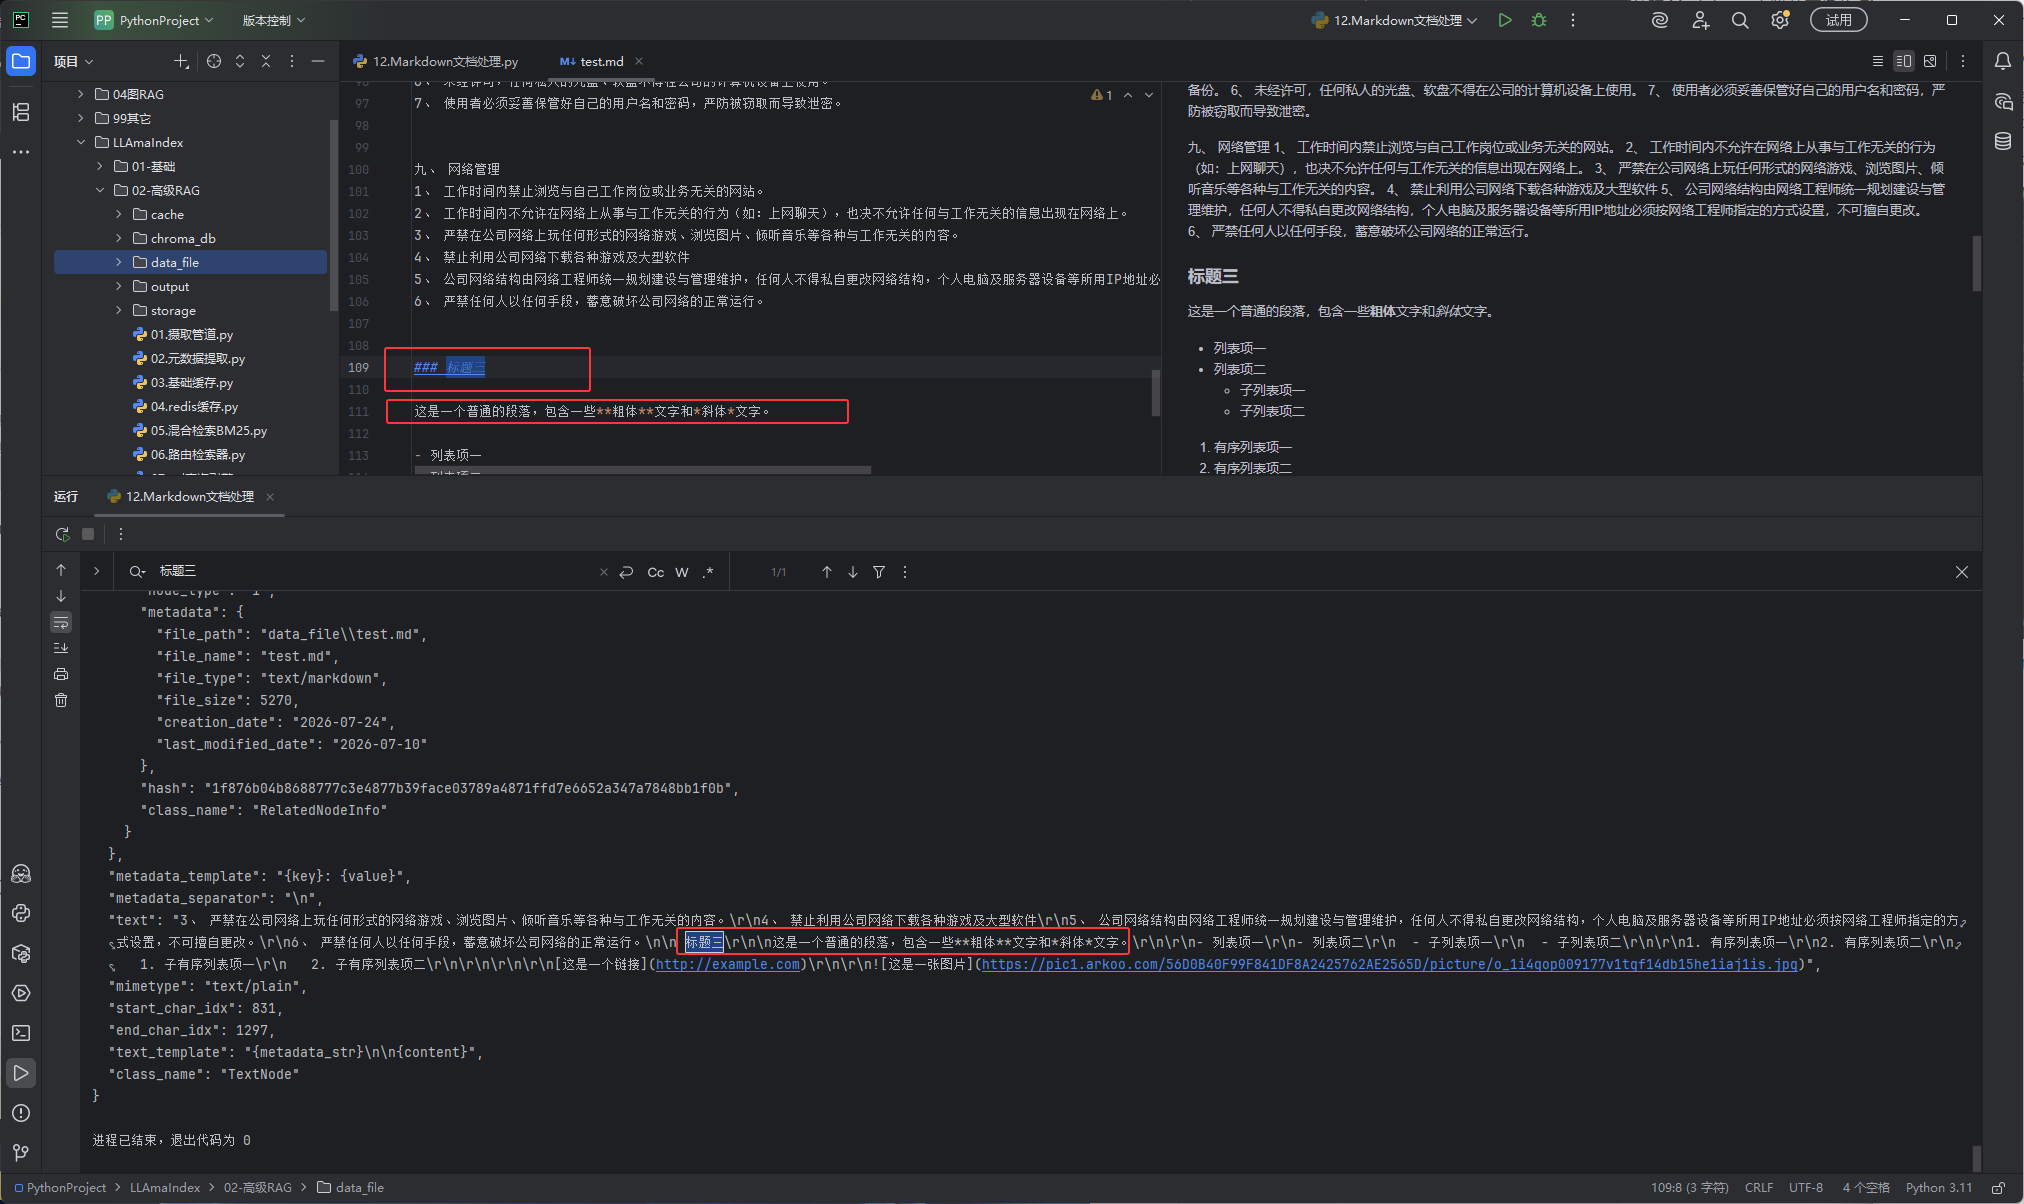Click the markdown preview scrollbar

tap(1976, 262)
